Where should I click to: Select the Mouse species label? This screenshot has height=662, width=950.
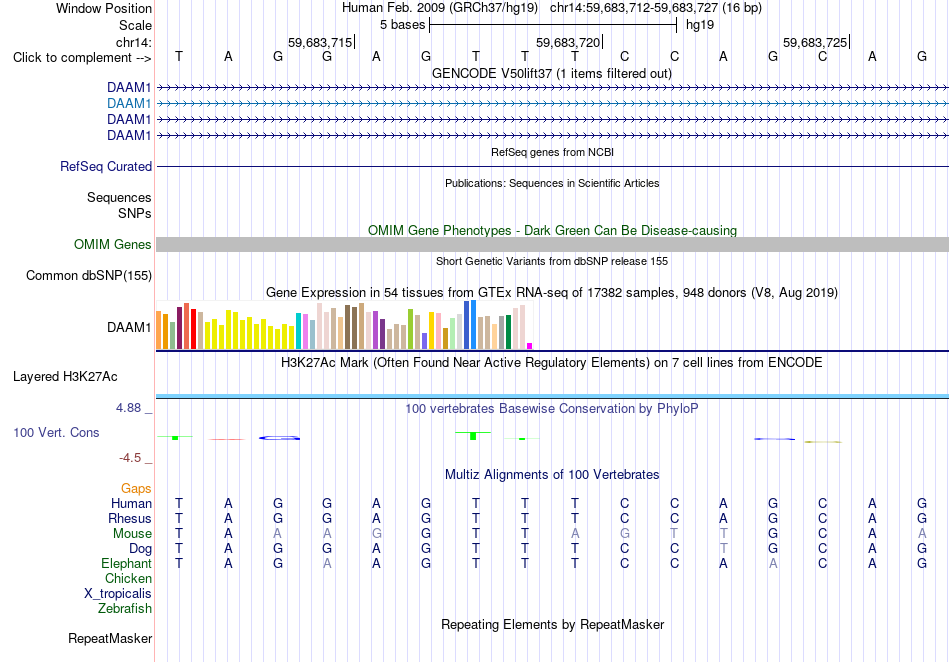(132, 534)
